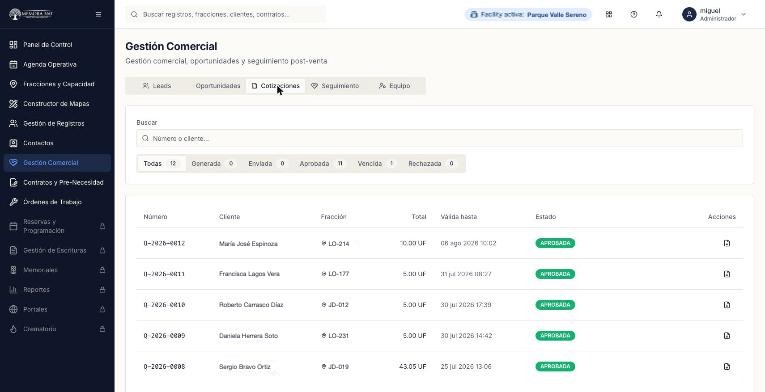
Task: Expand the miguel Administrador user menu chevron
Action: click(x=744, y=15)
